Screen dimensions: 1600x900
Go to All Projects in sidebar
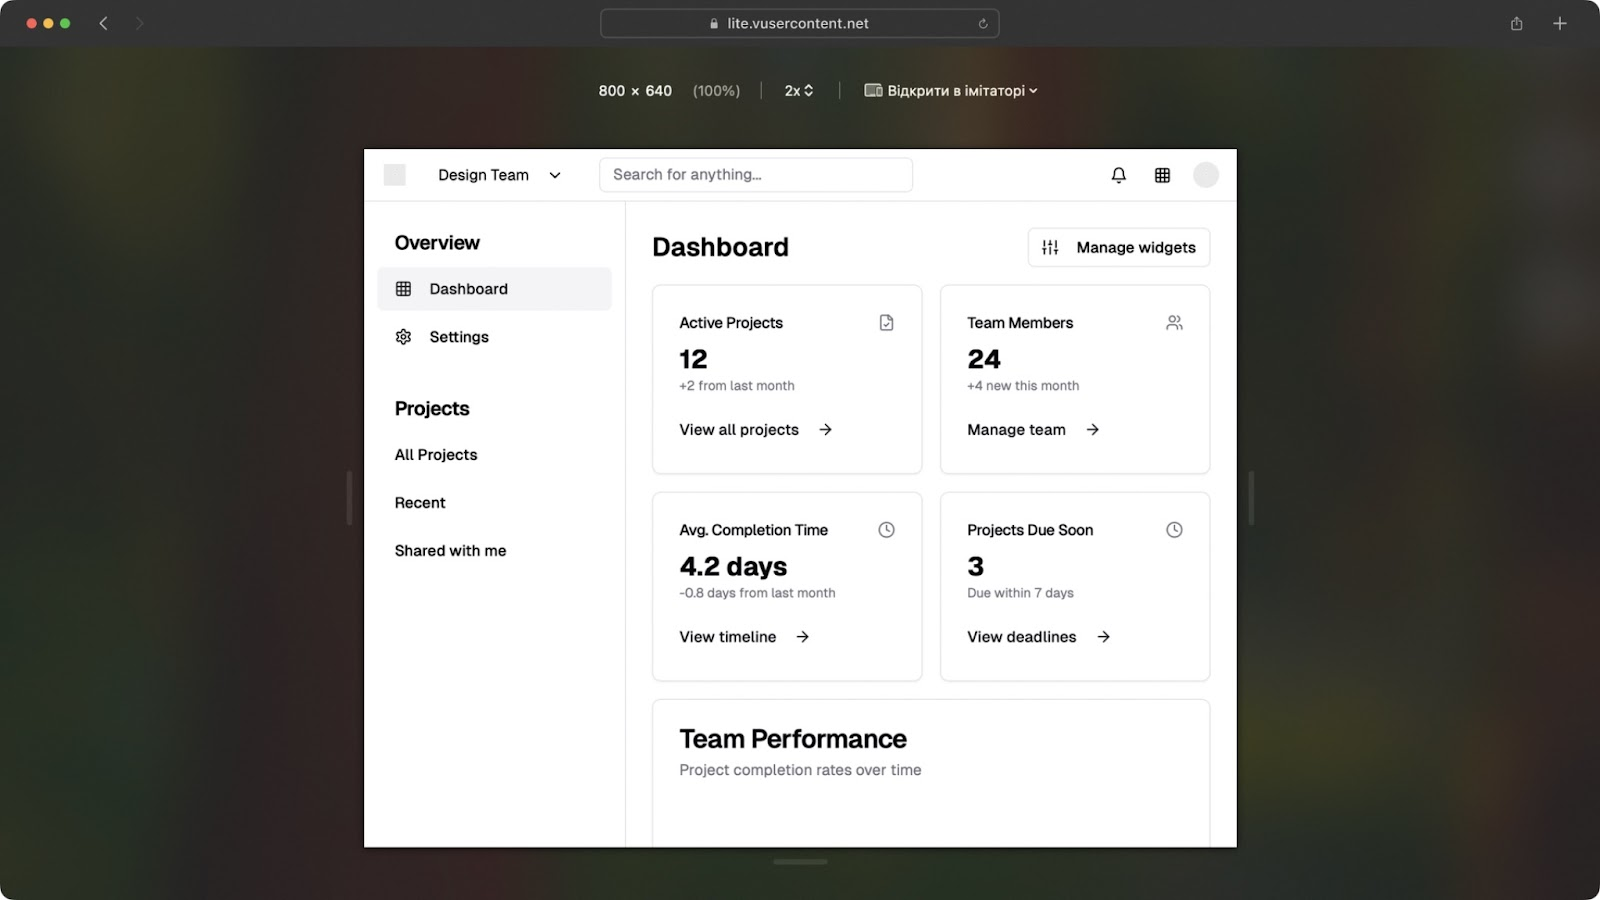pos(436,455)
